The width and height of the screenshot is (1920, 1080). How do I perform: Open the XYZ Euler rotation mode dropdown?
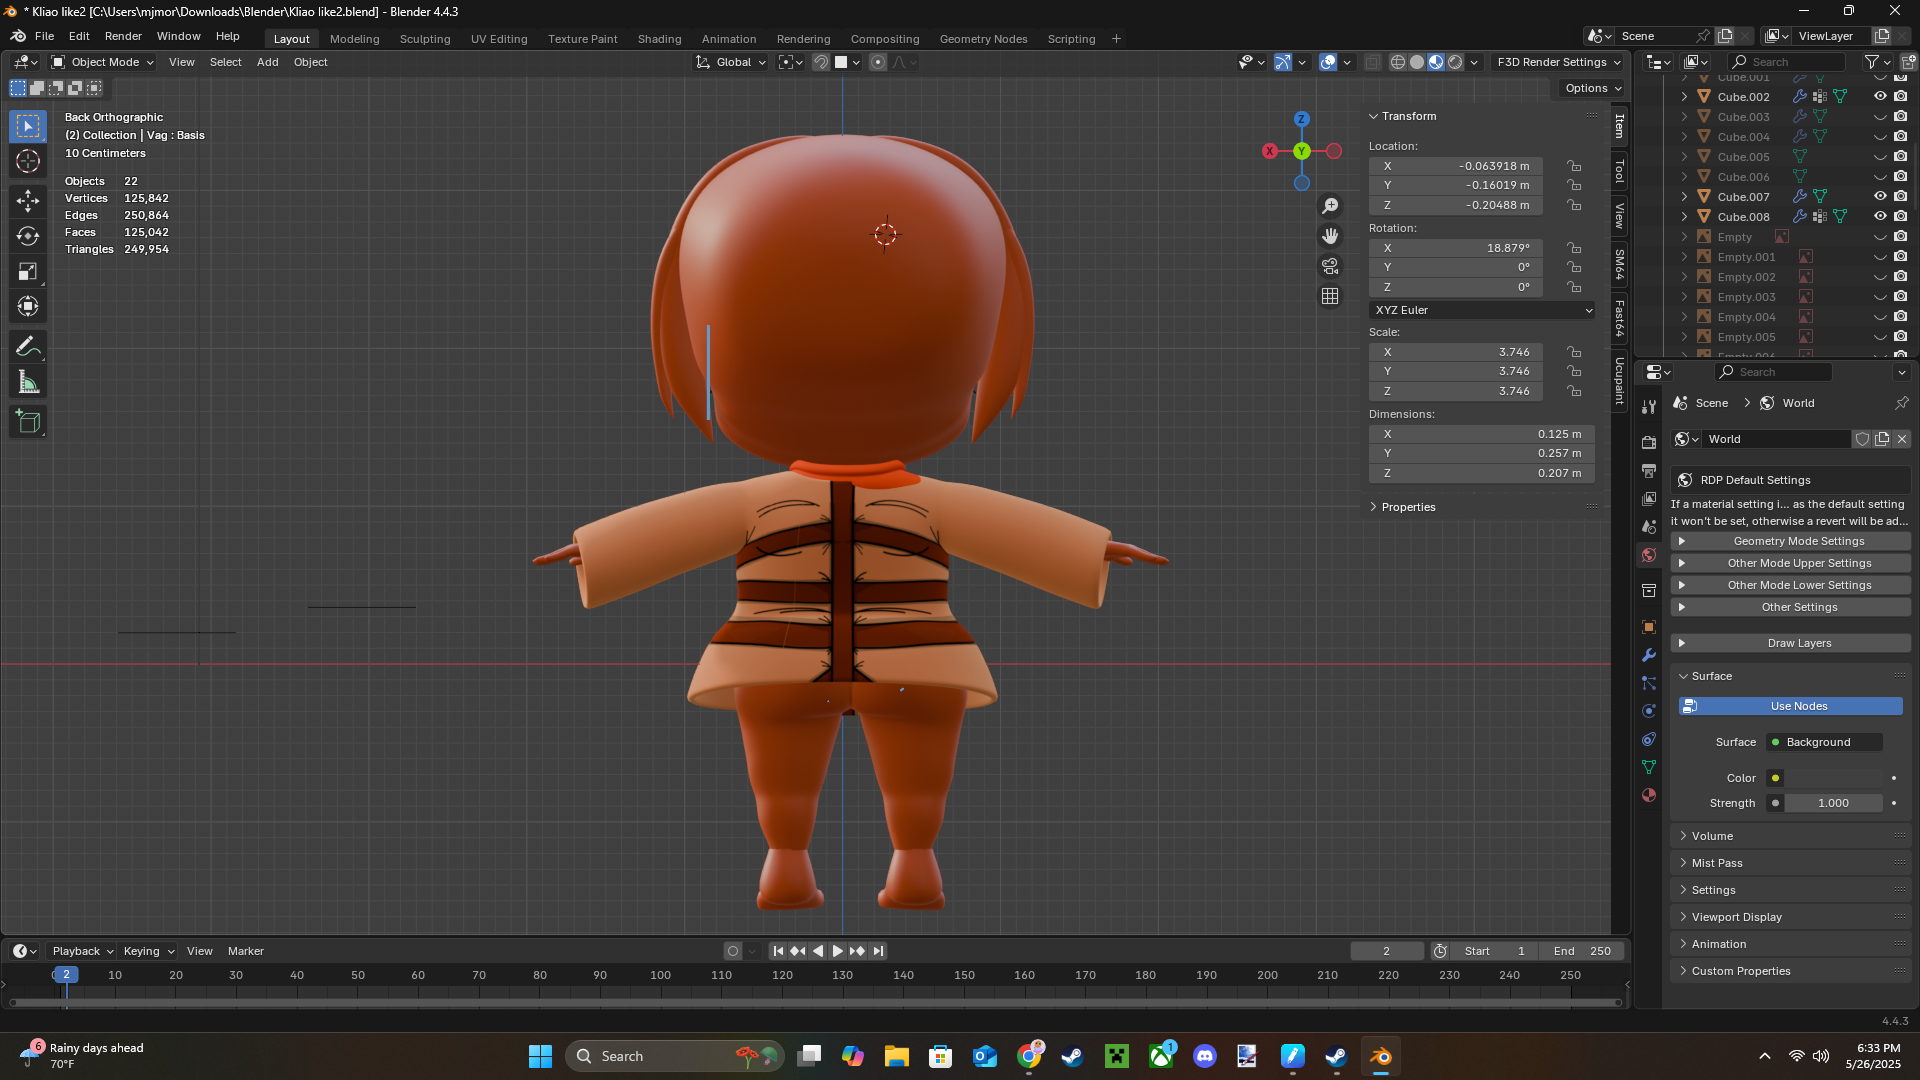point(1482,310)
